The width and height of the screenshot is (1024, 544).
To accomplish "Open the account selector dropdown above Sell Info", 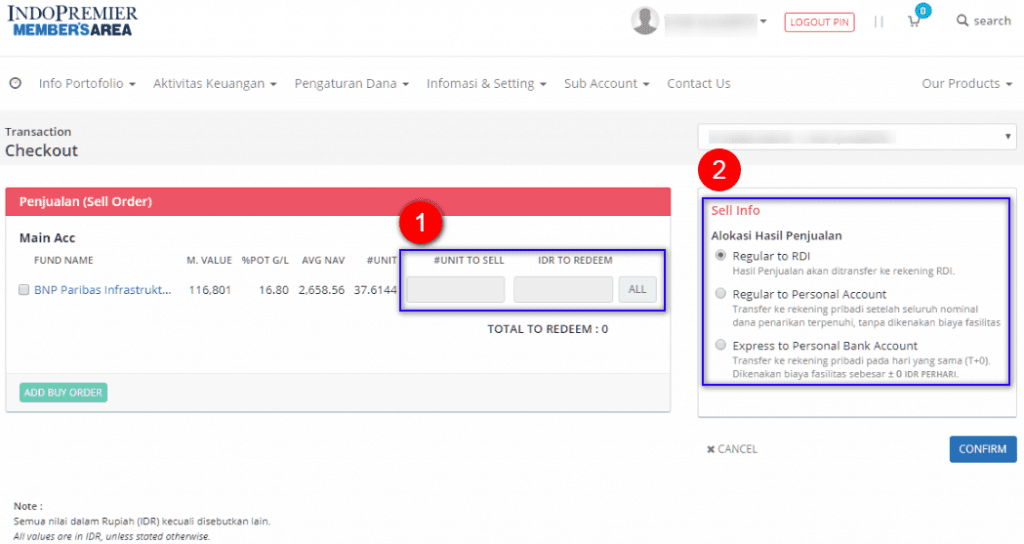I will 857,136.
